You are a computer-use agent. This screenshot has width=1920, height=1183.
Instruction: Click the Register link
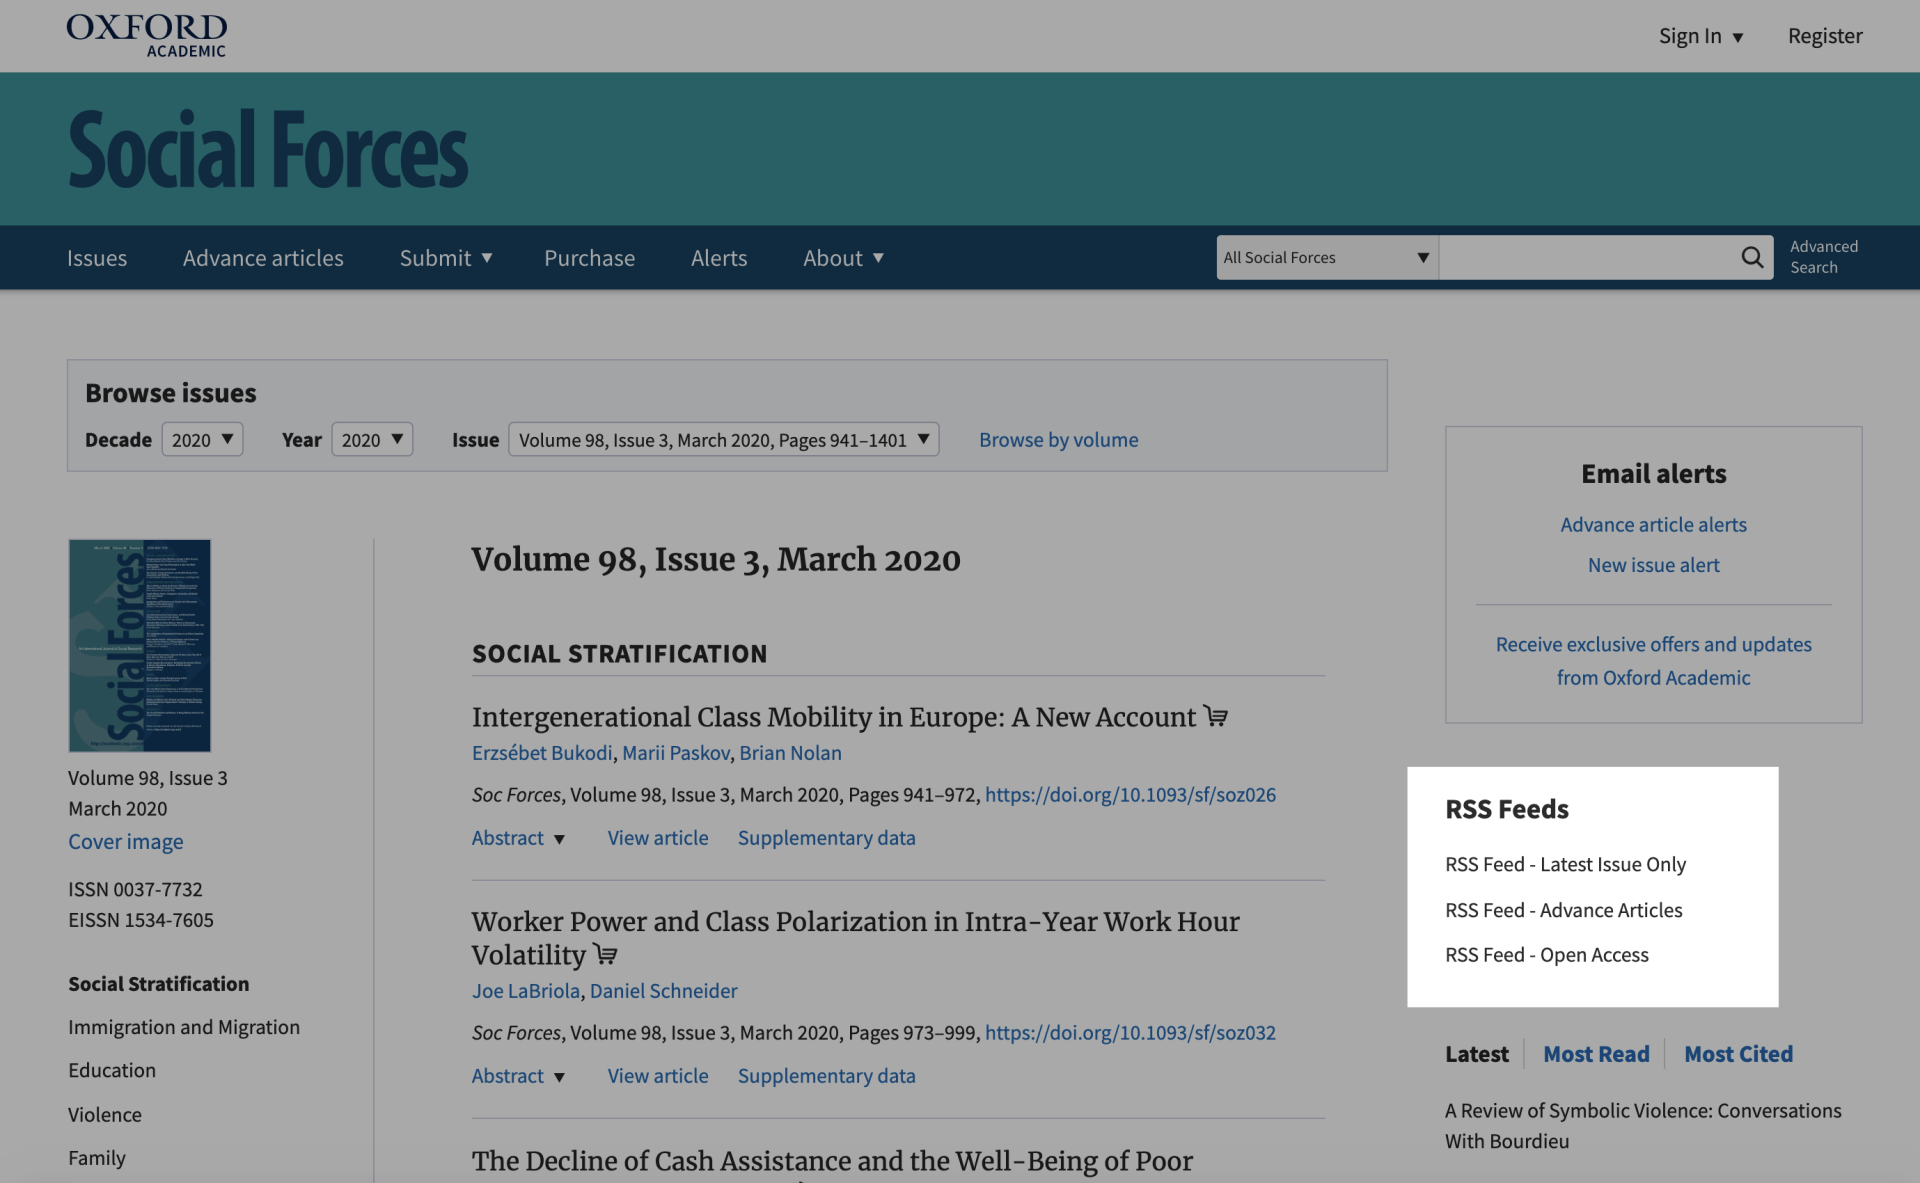(x=1825, y=36)
